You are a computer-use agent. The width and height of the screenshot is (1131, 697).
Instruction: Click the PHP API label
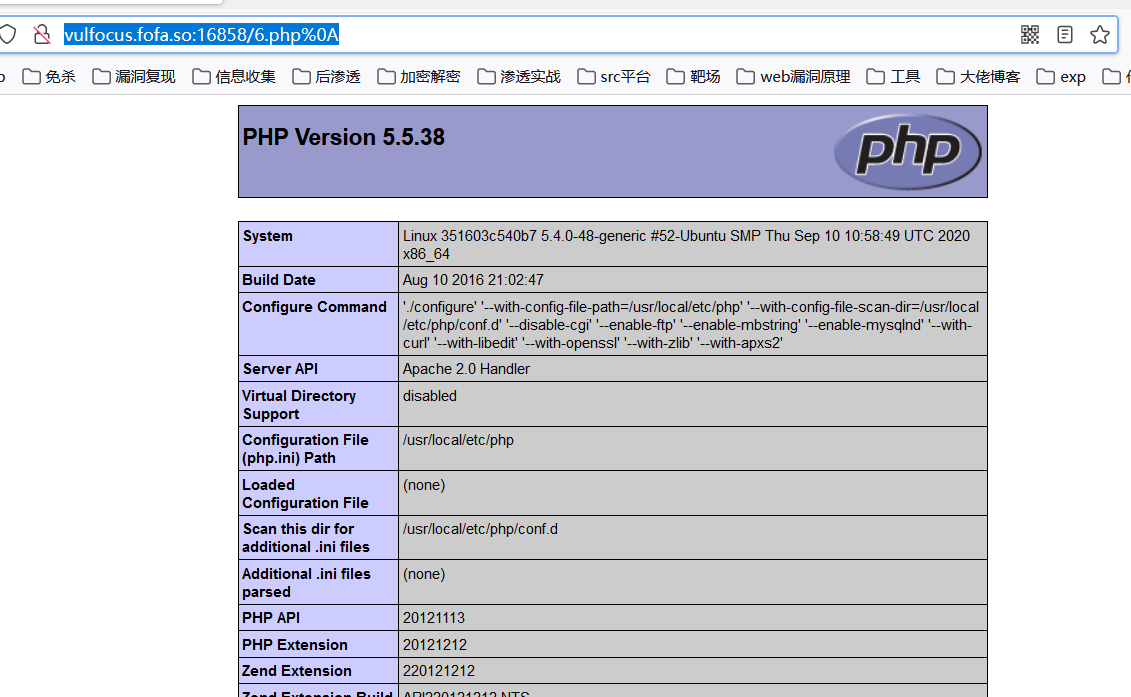(x=270, y=618)
